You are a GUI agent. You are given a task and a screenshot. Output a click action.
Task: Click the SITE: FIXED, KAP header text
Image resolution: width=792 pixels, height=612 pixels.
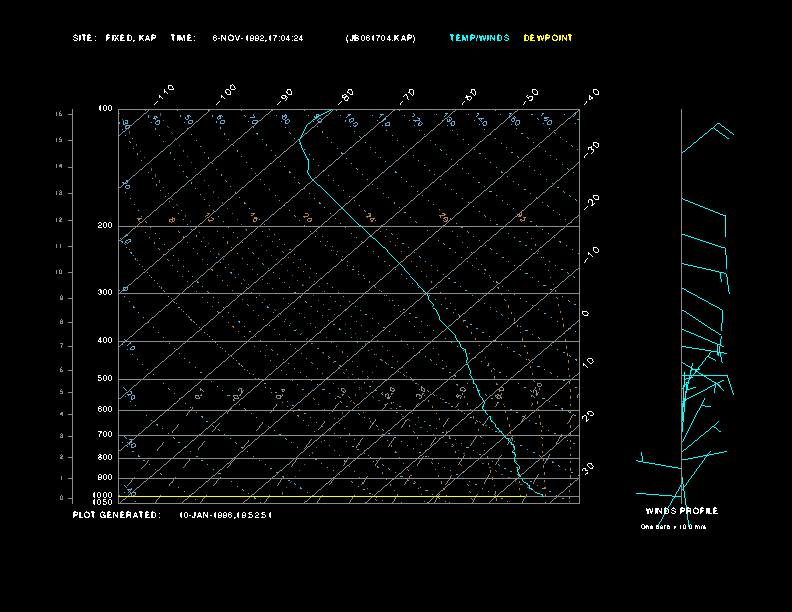(115, 38)
